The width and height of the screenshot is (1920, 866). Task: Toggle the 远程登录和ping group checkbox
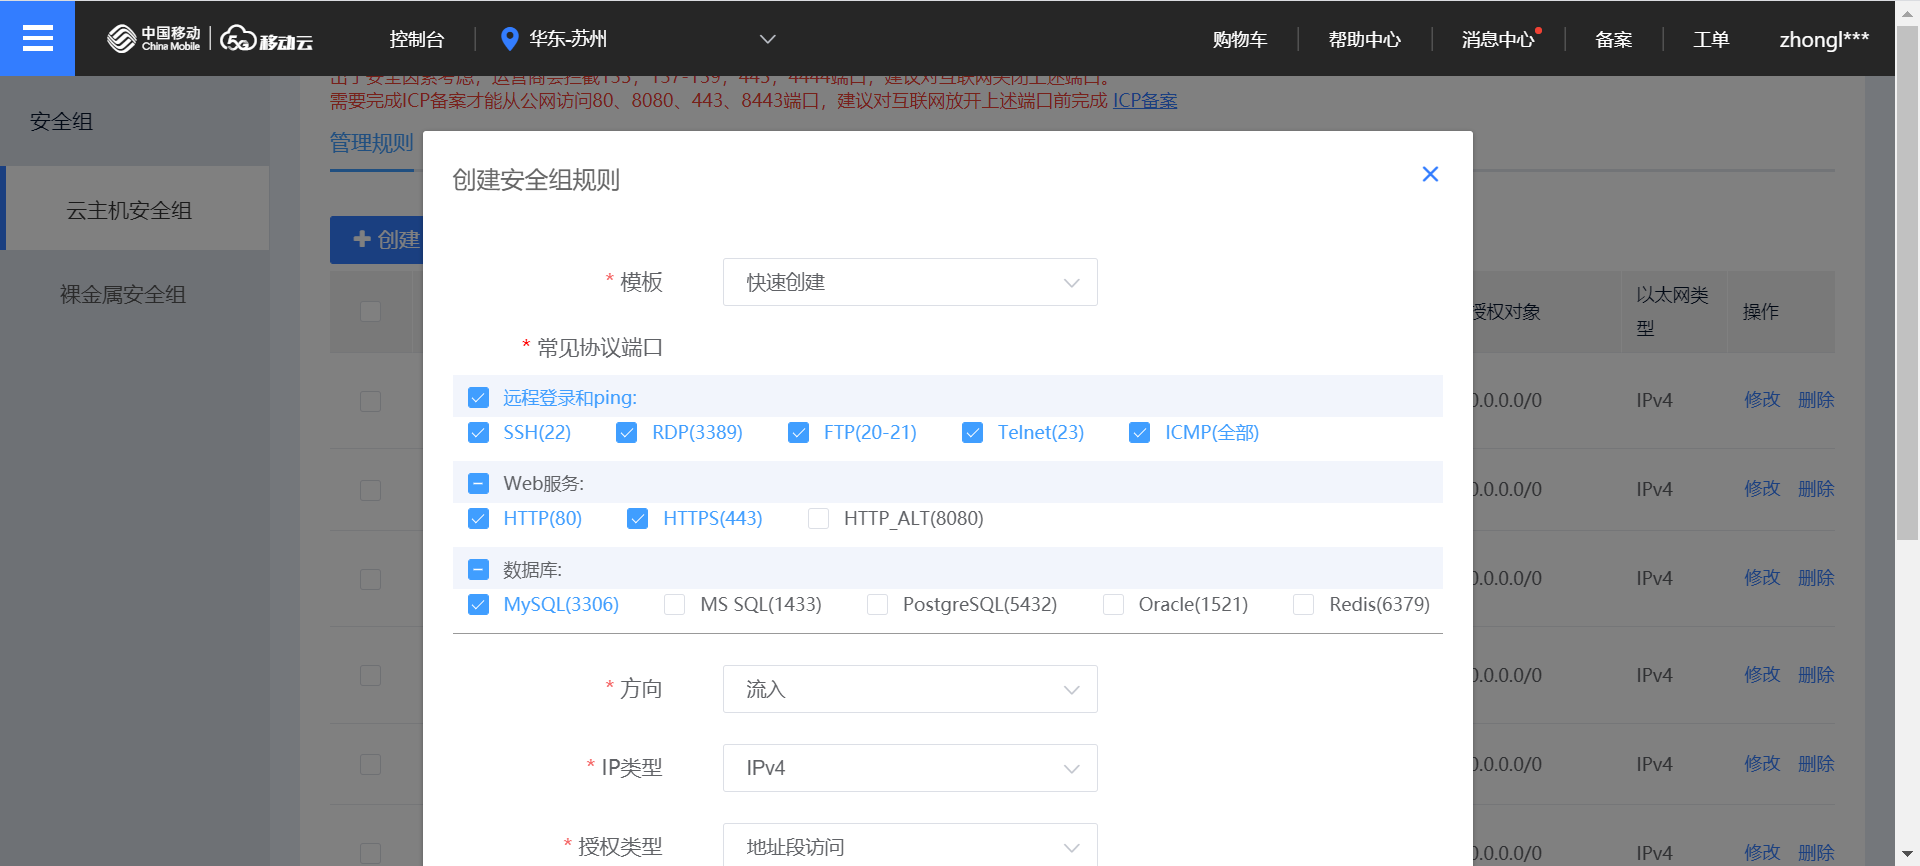coord(479,397)
